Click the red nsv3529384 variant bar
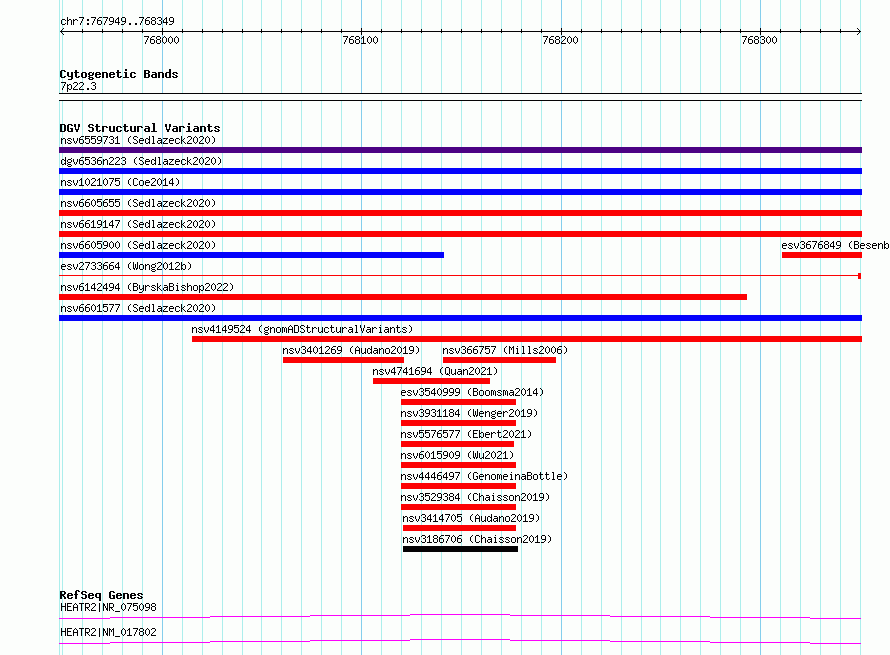This screenshot has height=655, width=890. (459, 507)
